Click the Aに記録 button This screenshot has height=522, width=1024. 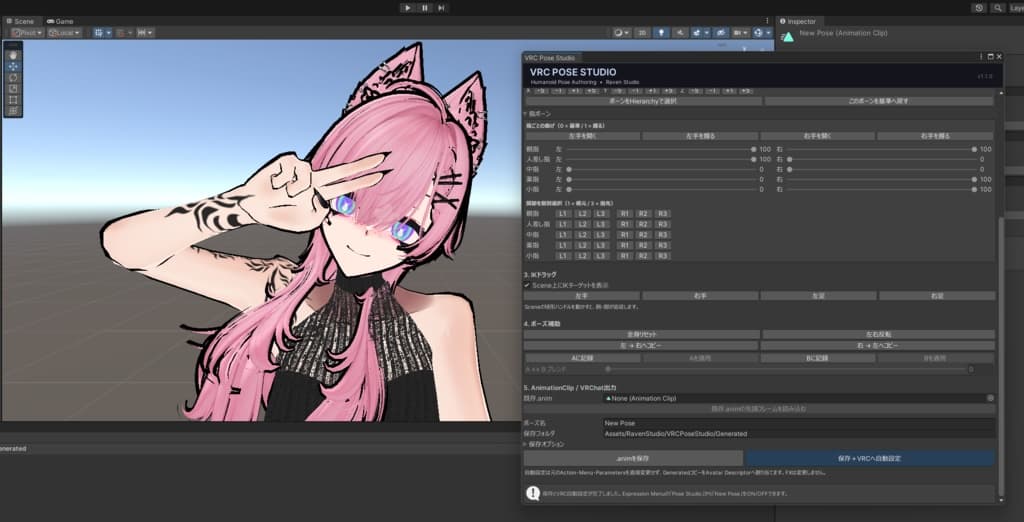(583, 358)
